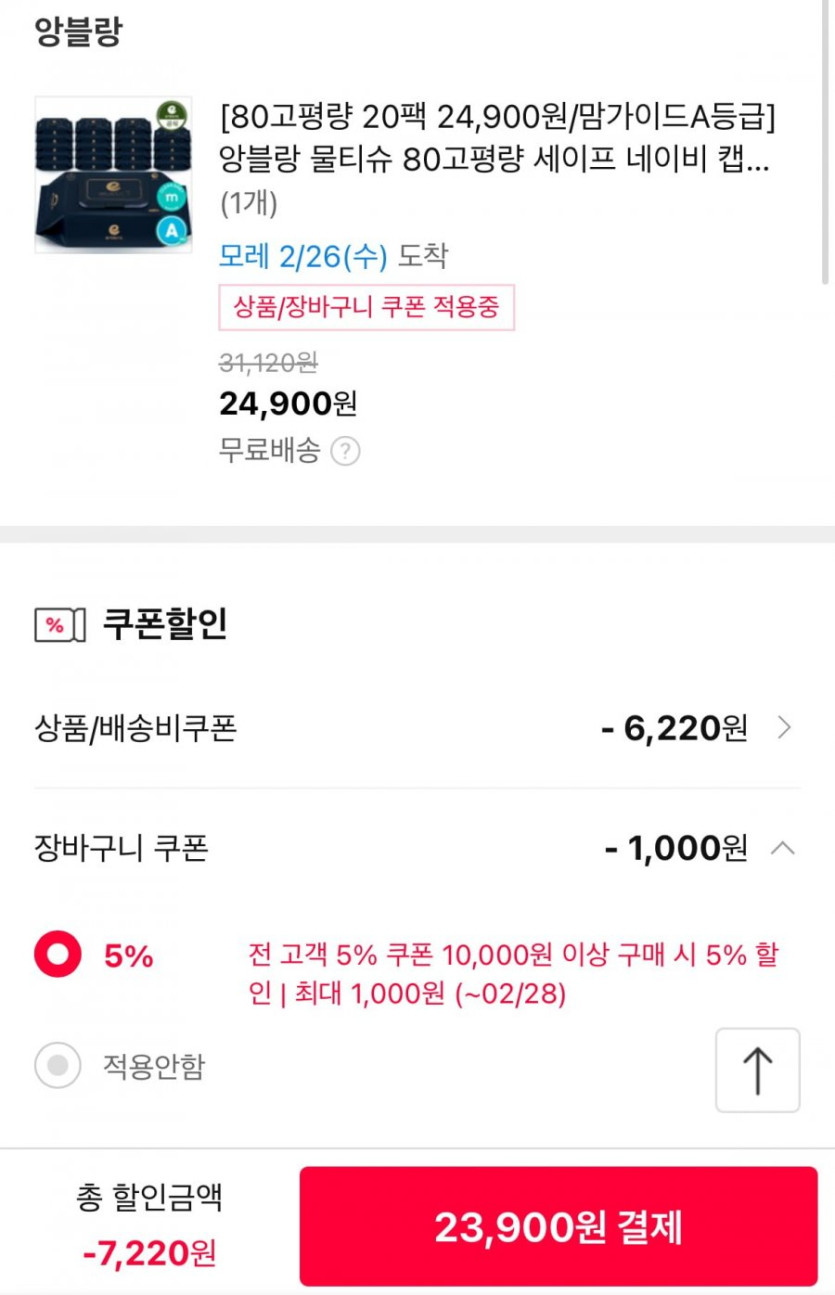The image size is (835, 1295).
Task: Select the 적용안함 radio option
Action: point(58,1066)
